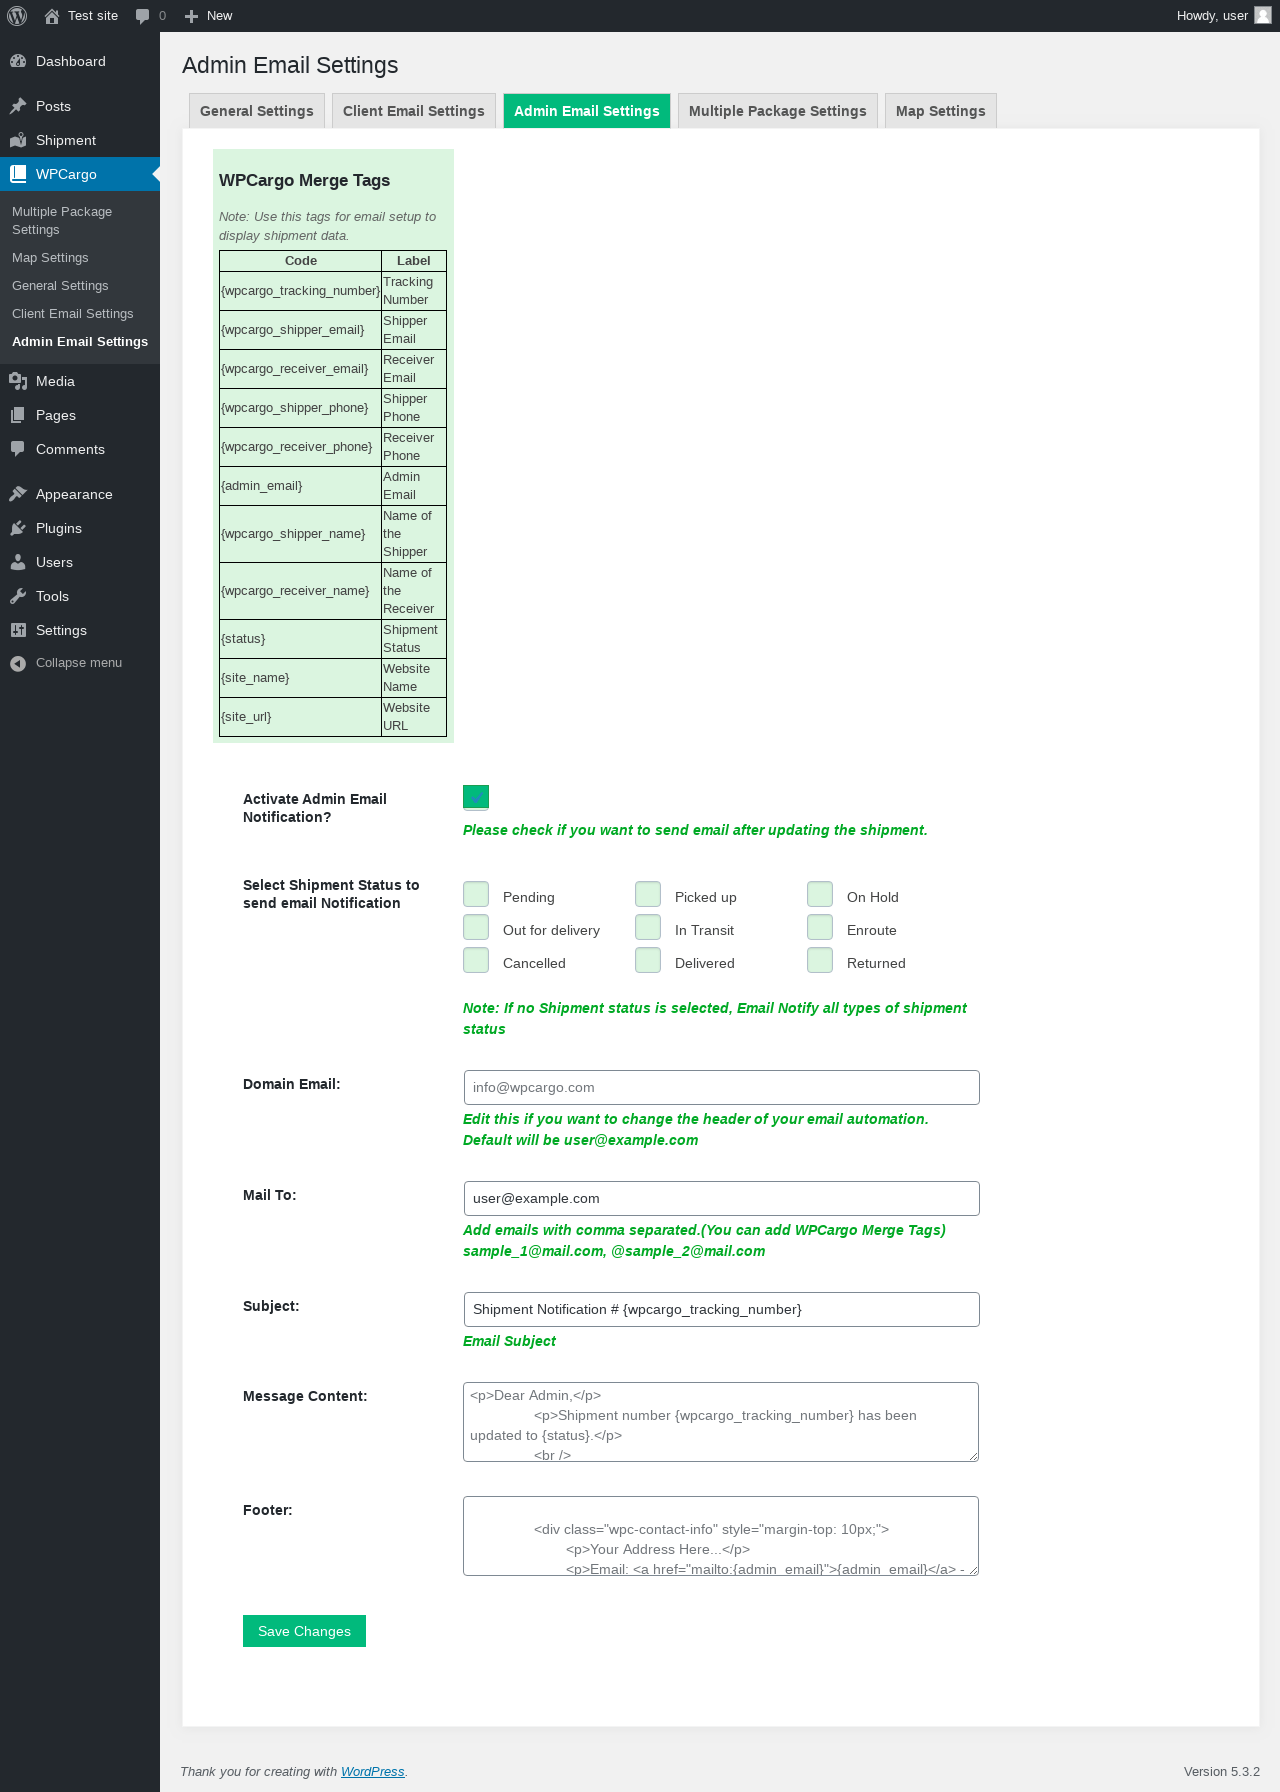Select the Admin Email Settings tab

click(587, 111)
